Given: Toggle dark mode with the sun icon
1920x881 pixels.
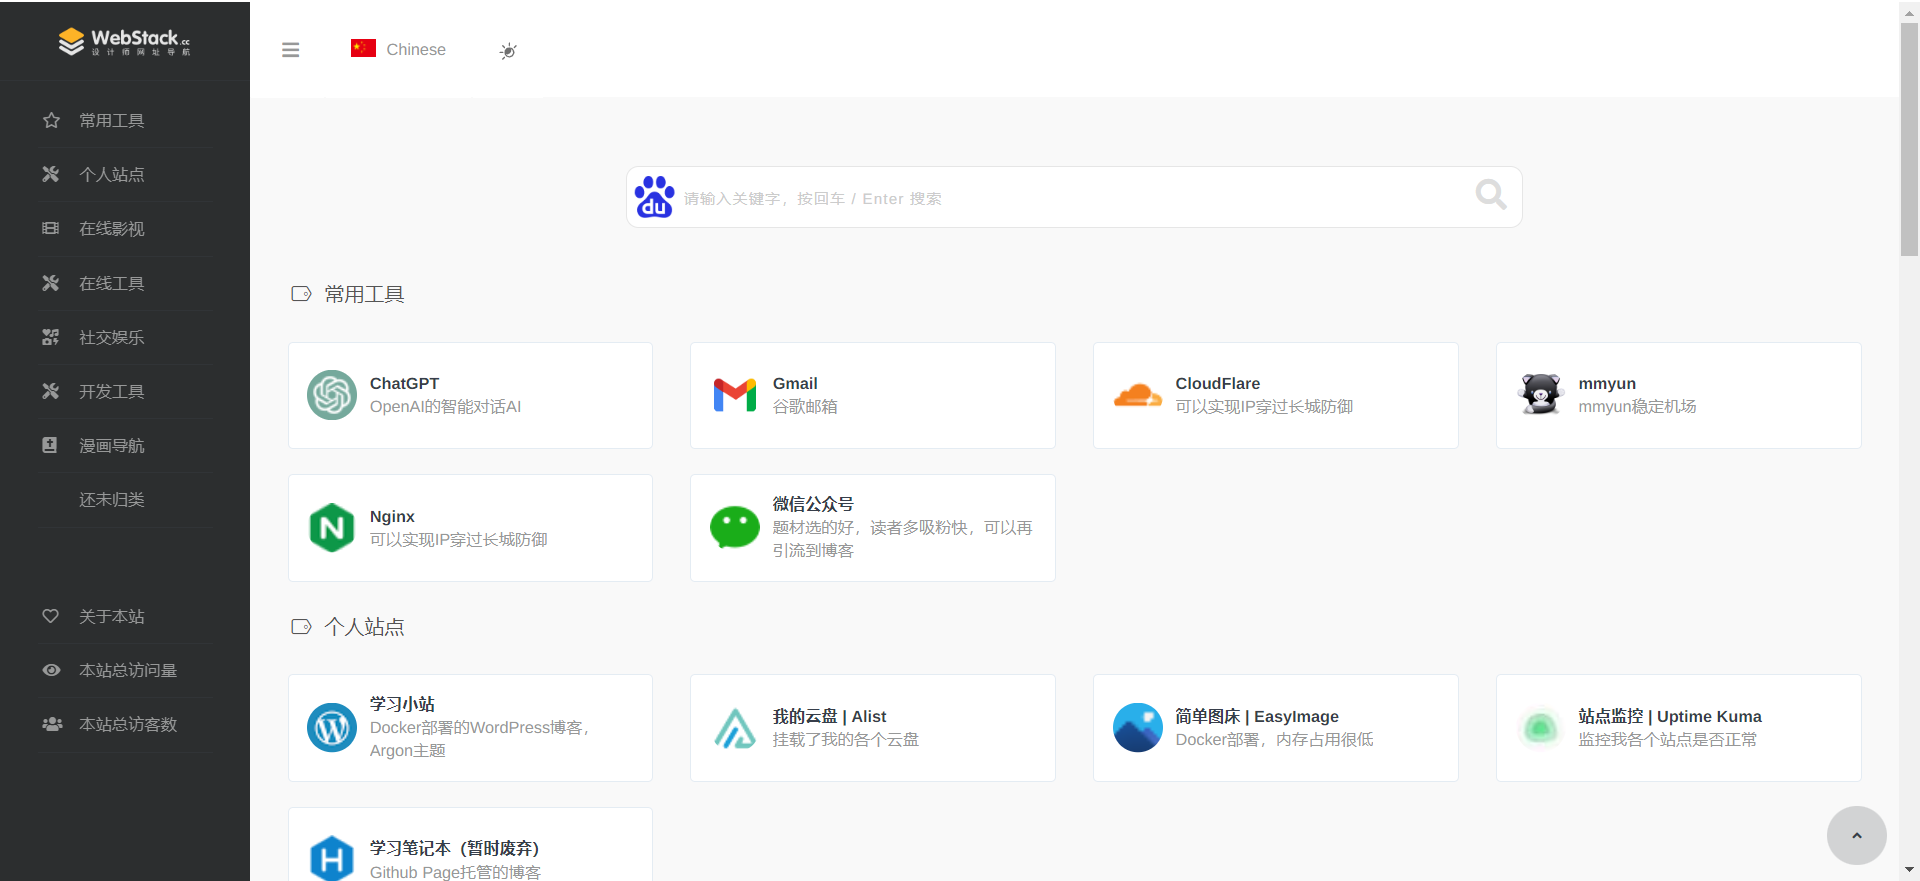Looking at the screenshot, I should (x=508, y=50).
